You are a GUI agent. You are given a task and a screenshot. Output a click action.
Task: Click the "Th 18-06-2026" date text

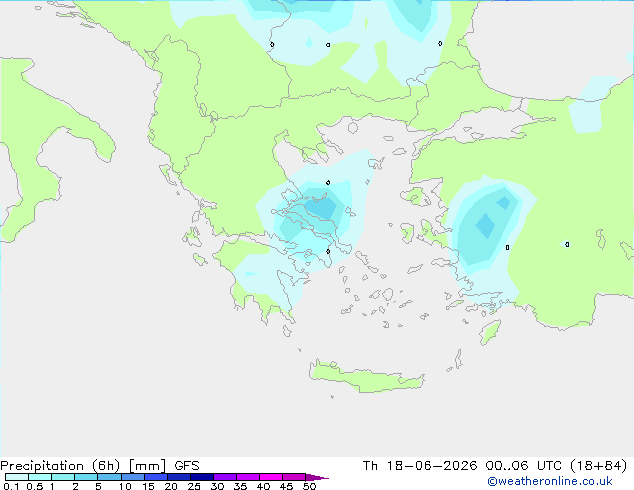(x=420, y=466)
